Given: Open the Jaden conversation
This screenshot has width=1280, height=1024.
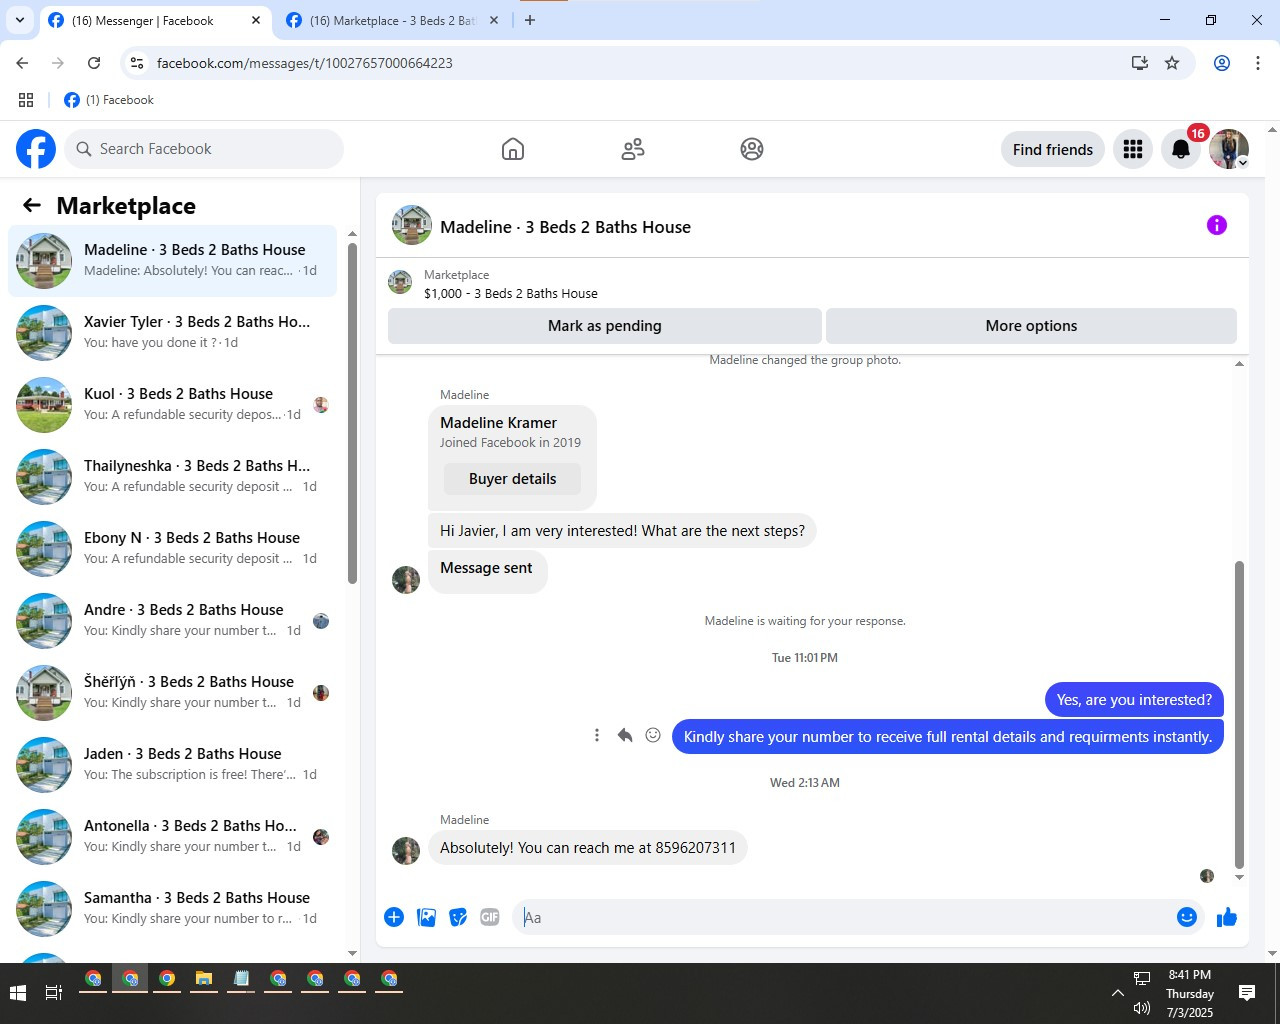Looking at the screenshot, I should (x=173, y=765).
